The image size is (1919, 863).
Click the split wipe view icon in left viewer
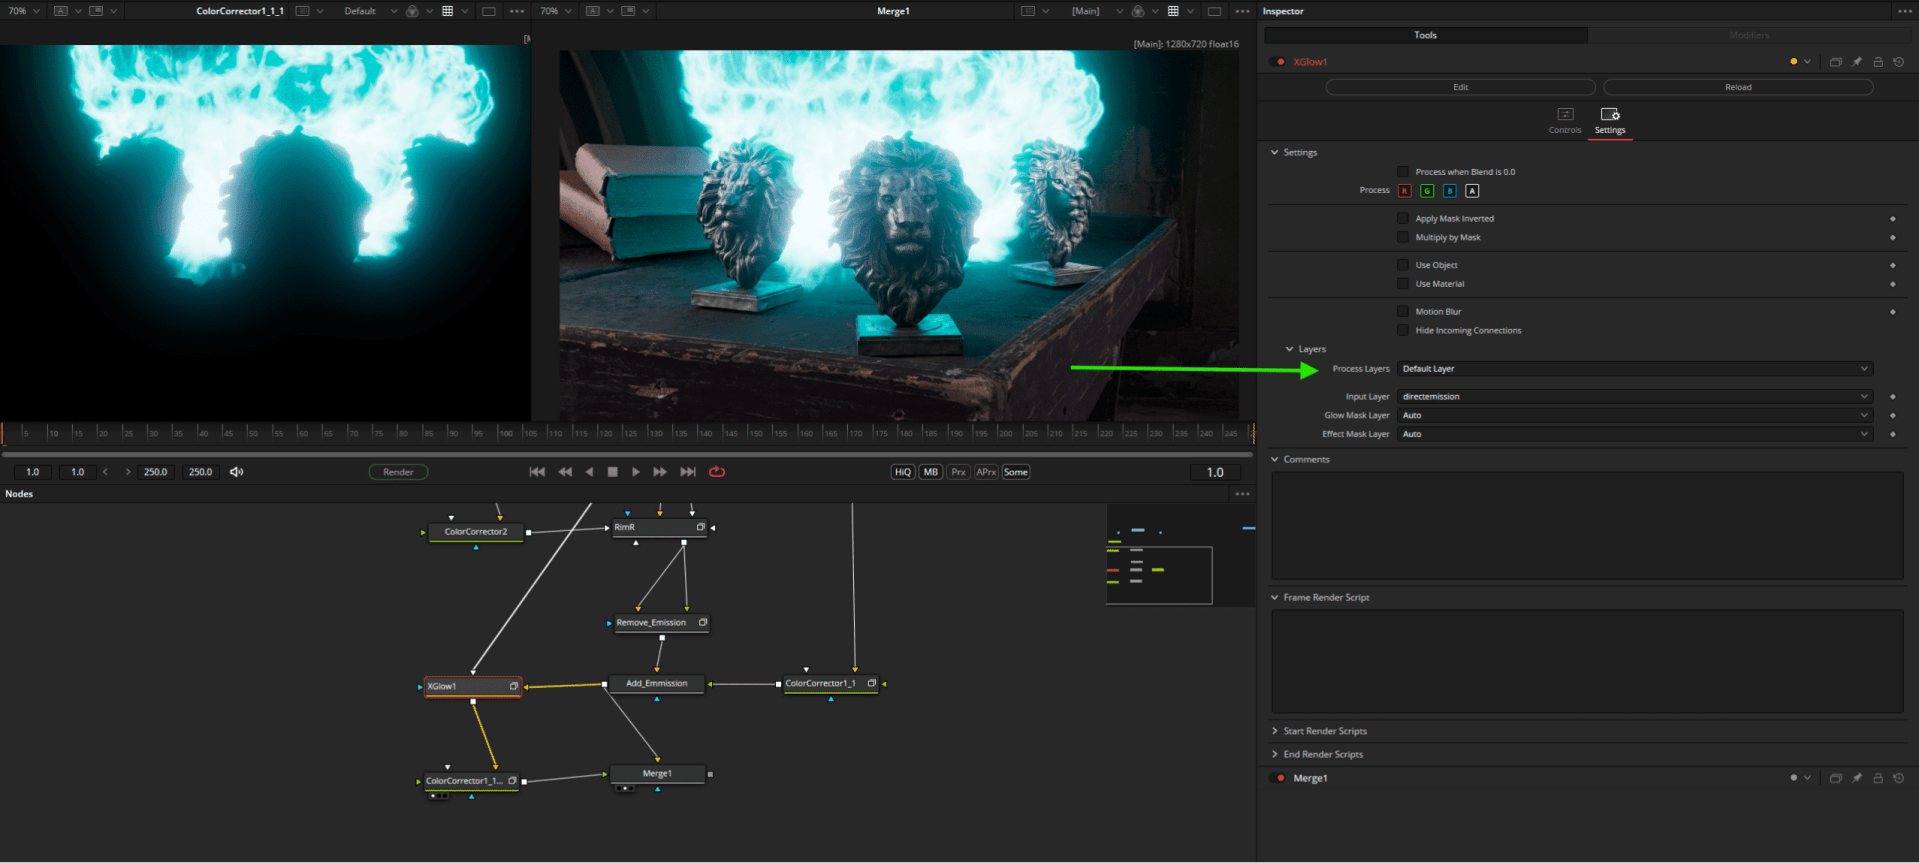[96, 11]
